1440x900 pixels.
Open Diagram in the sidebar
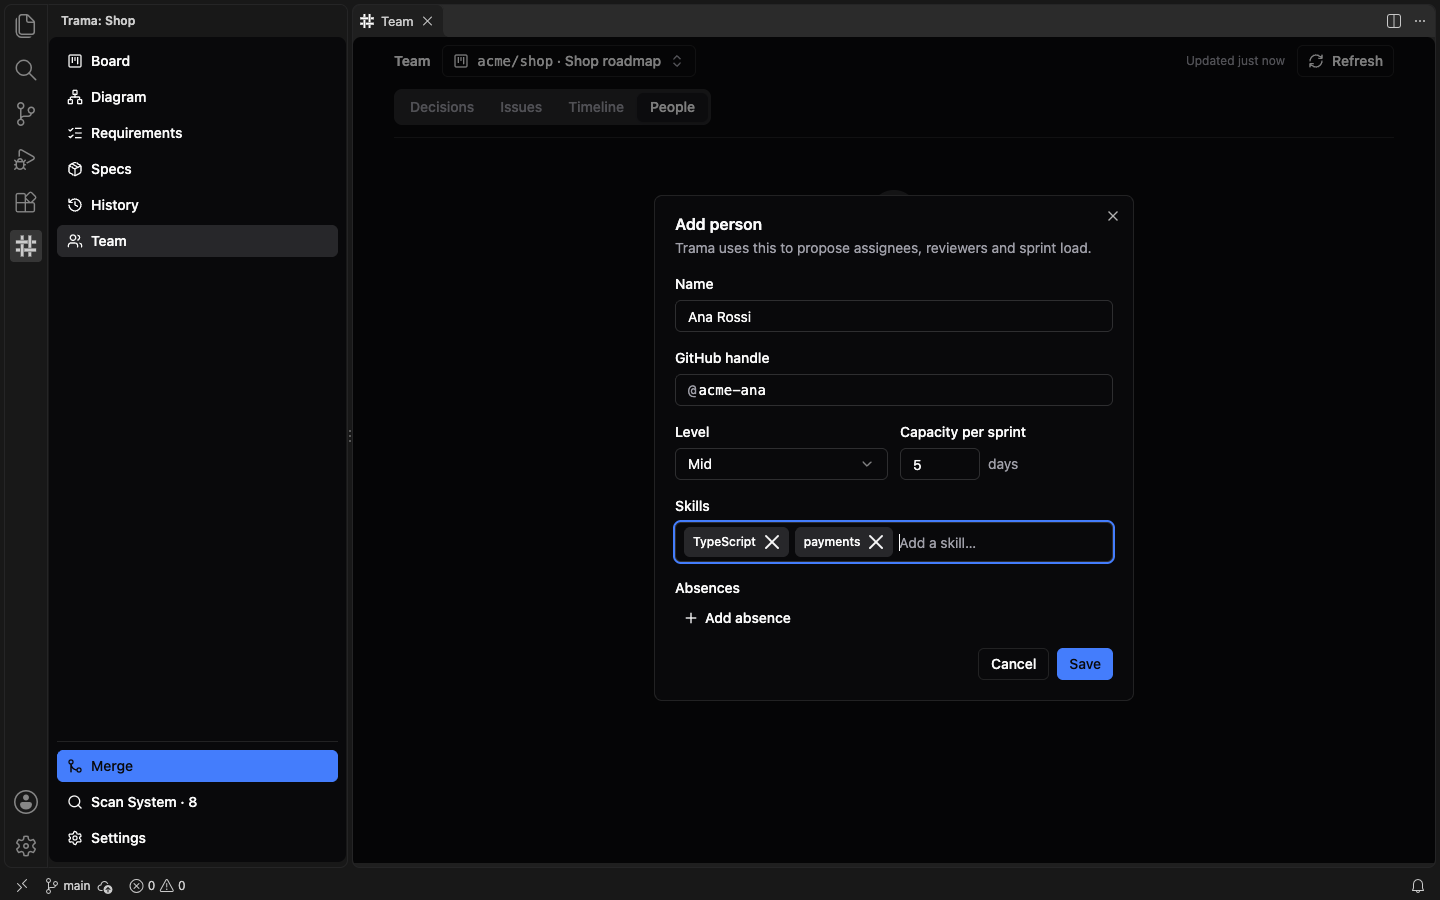(x=198, y=97)
